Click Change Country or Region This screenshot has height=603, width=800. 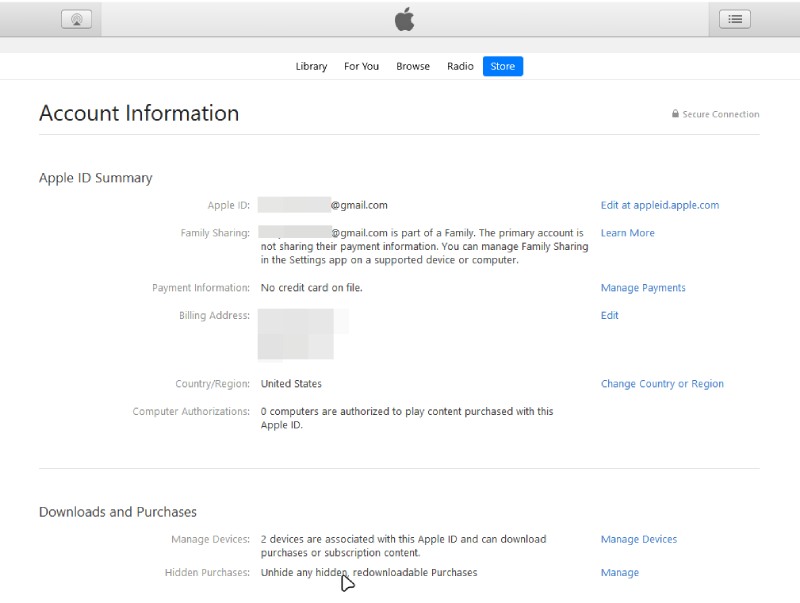tap(662, 384)
